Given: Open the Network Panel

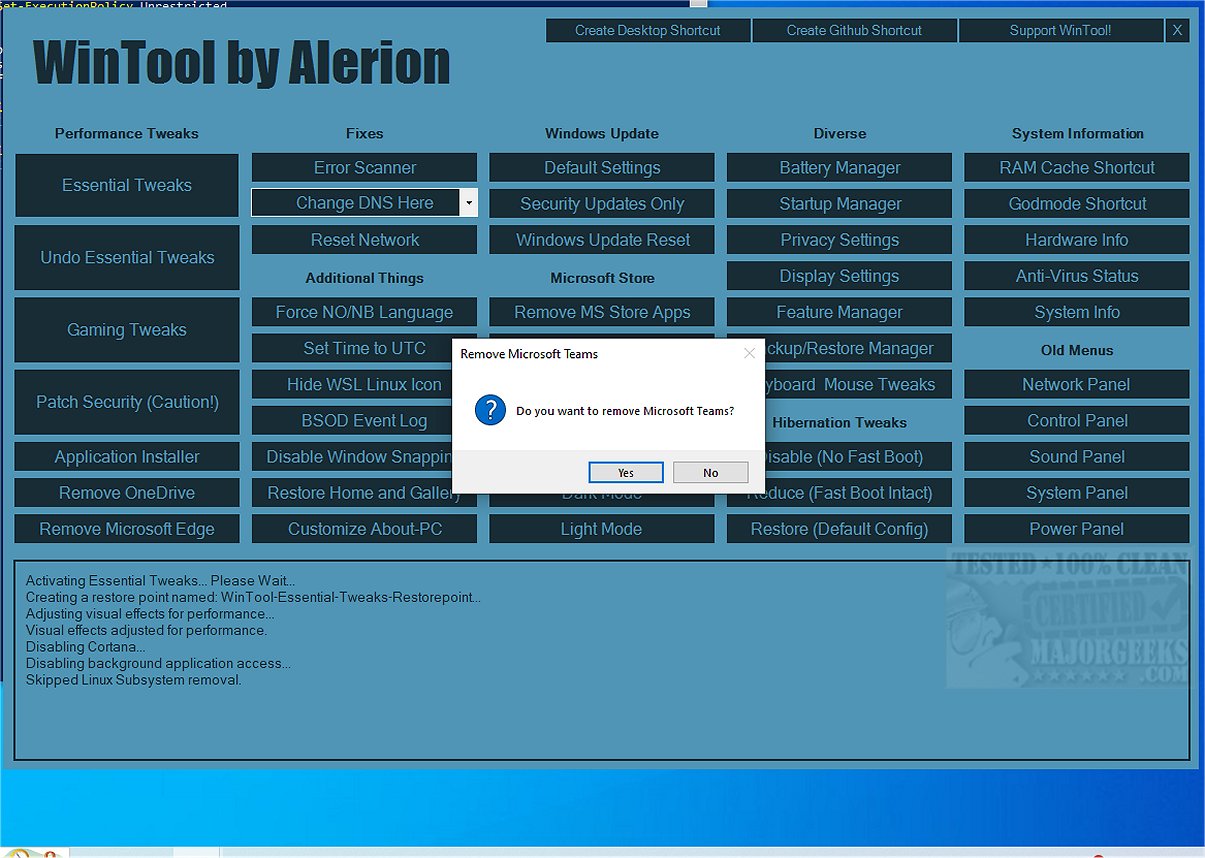Looking at the screenshot, I should pos(1077,385).
